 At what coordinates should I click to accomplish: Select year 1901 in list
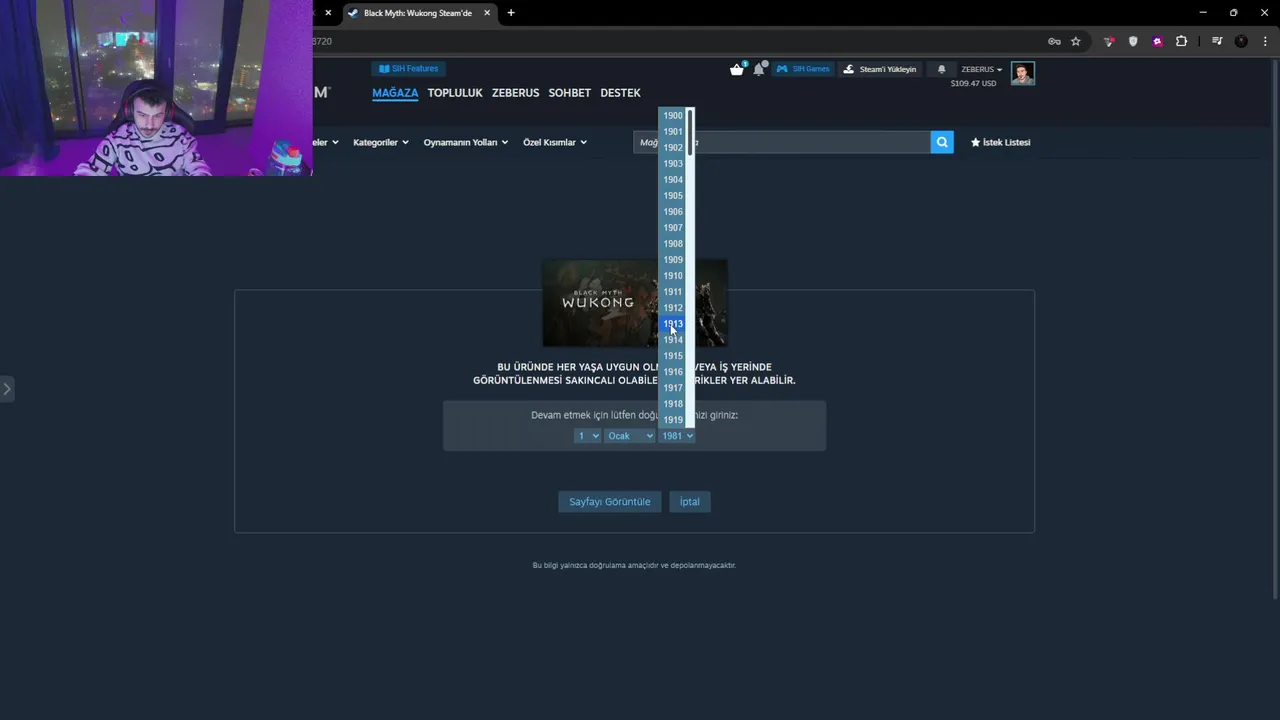(673, 132)
